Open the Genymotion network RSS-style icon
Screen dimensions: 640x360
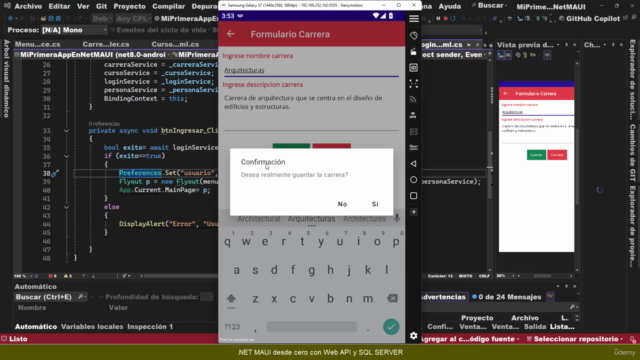(413, 100)
